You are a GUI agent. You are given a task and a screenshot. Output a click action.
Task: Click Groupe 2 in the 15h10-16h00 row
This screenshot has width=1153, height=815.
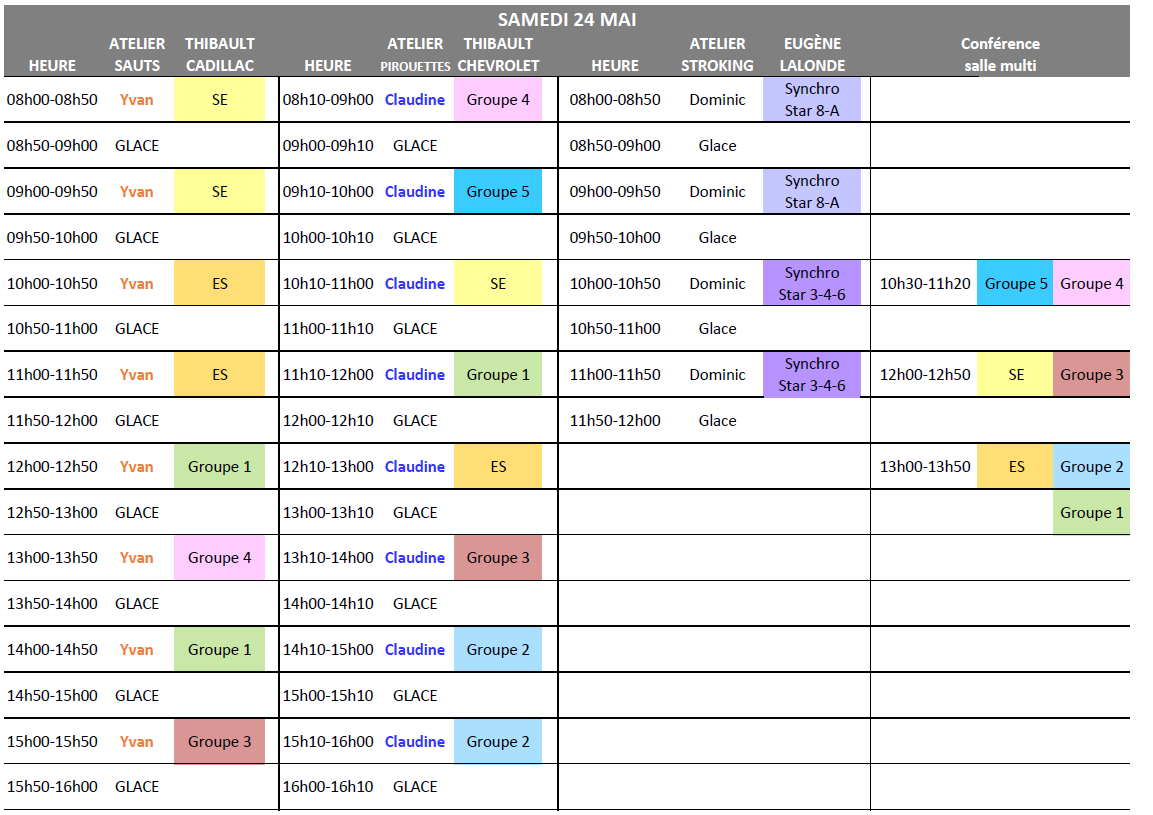coord(498,742)
